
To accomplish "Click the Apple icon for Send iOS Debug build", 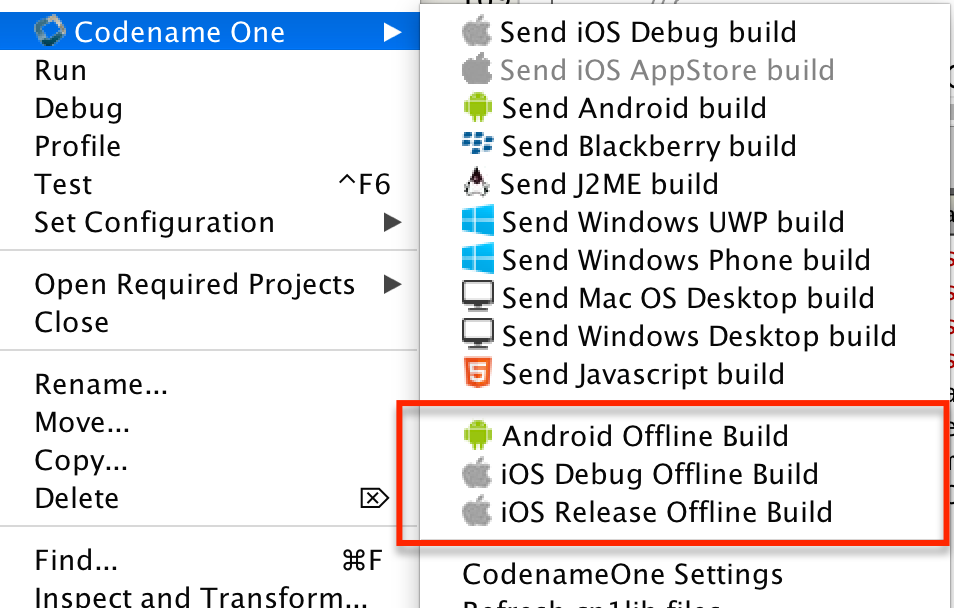I will [x=477, y=32].
